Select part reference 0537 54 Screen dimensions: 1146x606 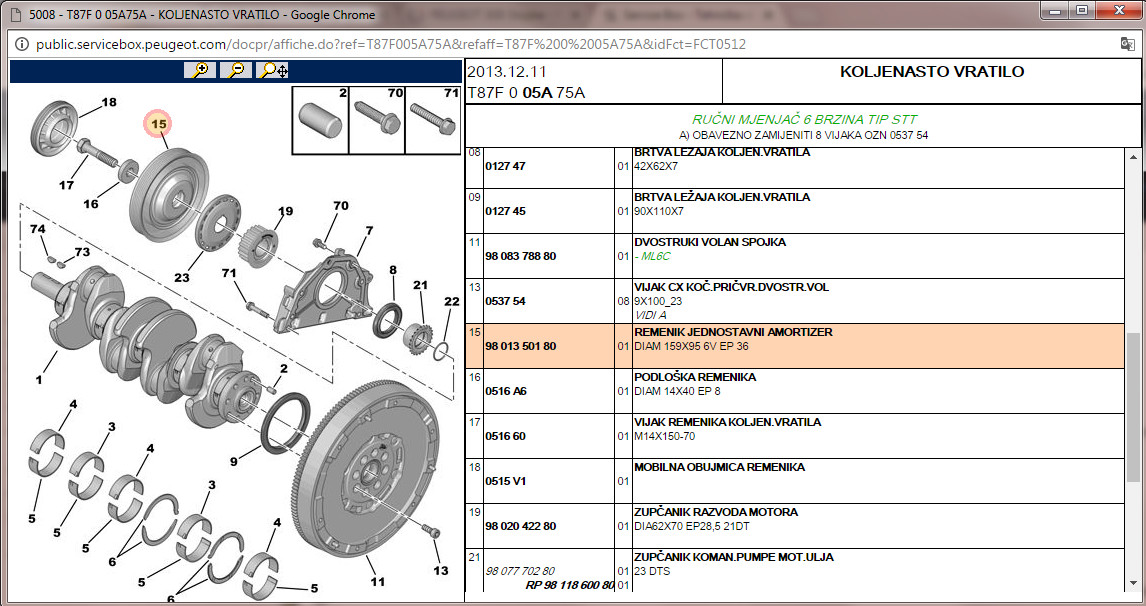505,301
